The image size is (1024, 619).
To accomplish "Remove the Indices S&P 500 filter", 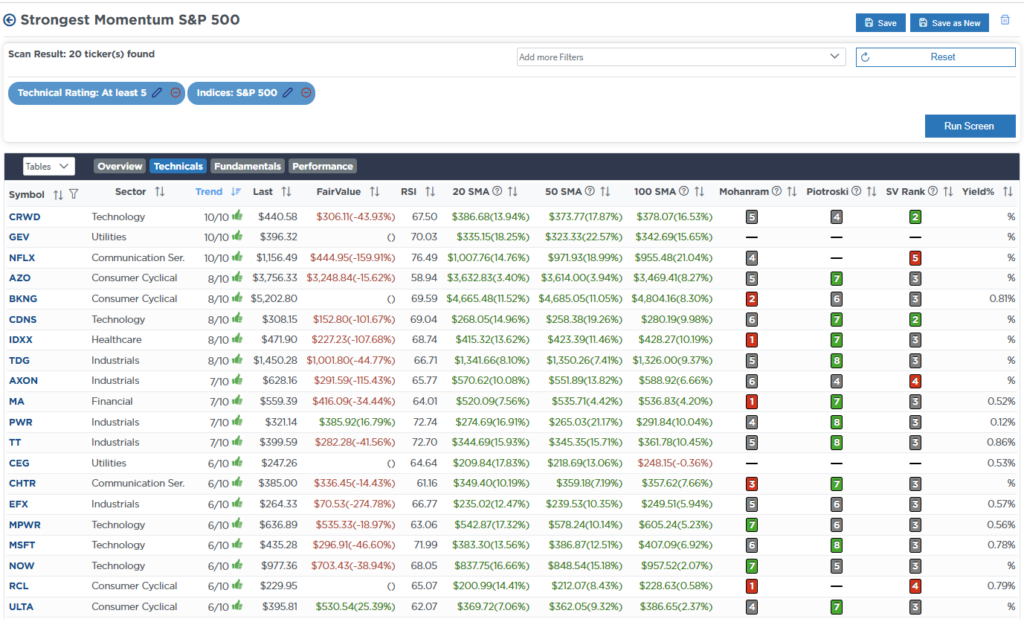I will pyautogui.click(x=306, y=93).
